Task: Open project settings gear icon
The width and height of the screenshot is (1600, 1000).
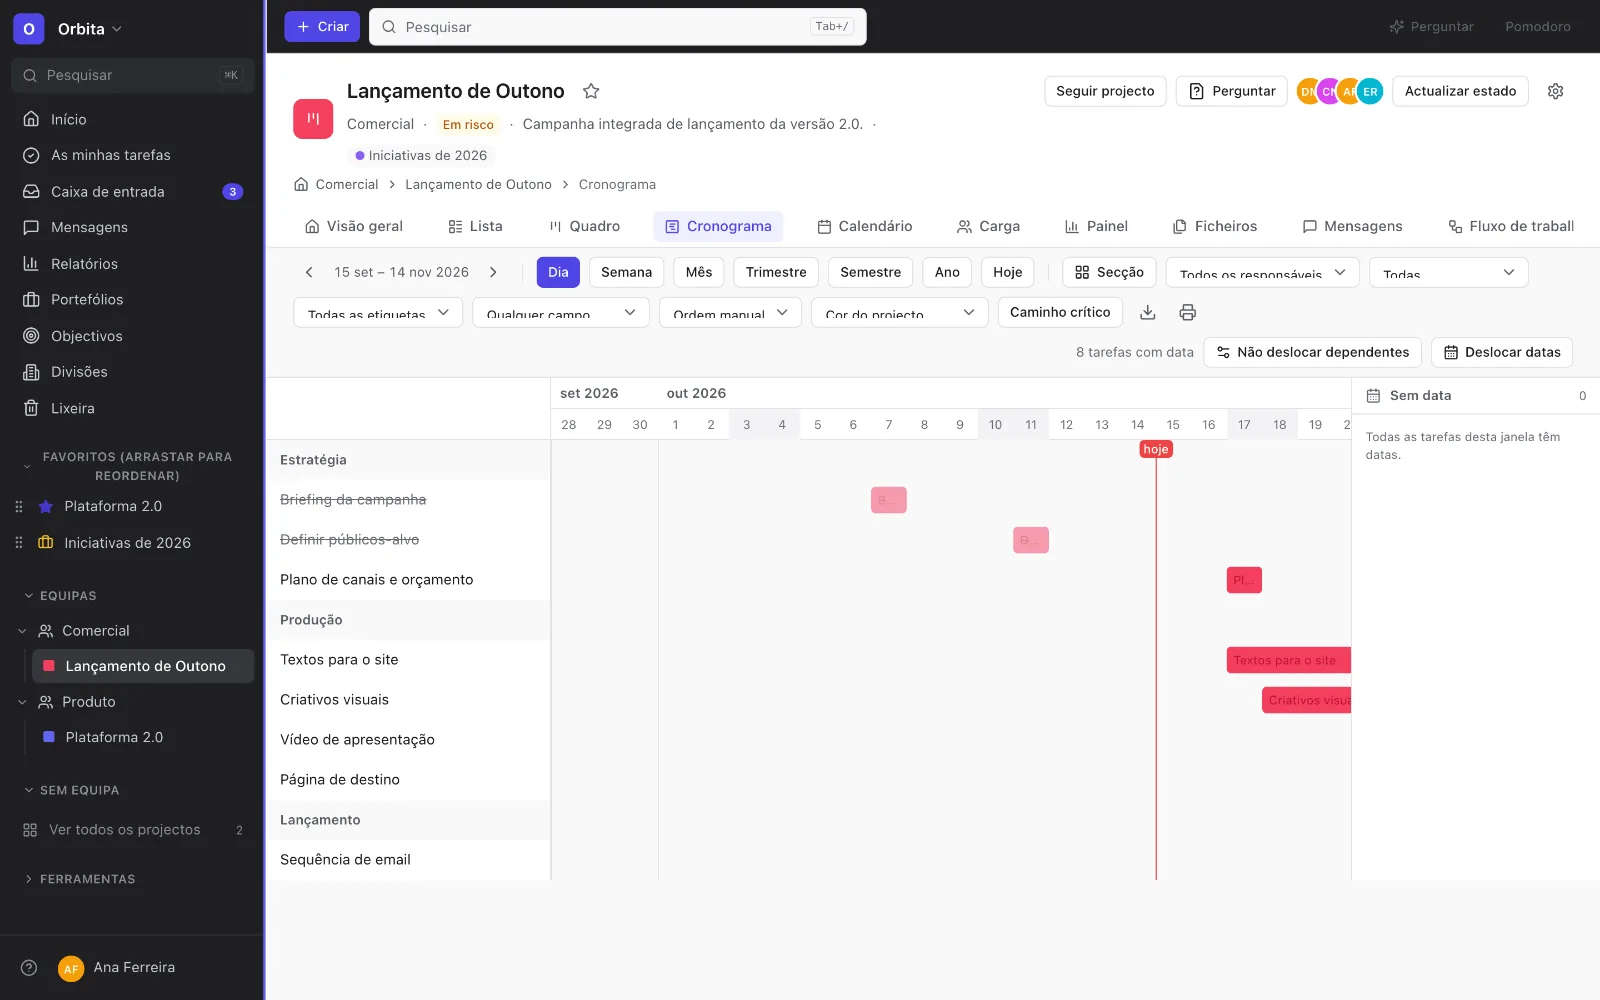Action: click(1555, 91)
